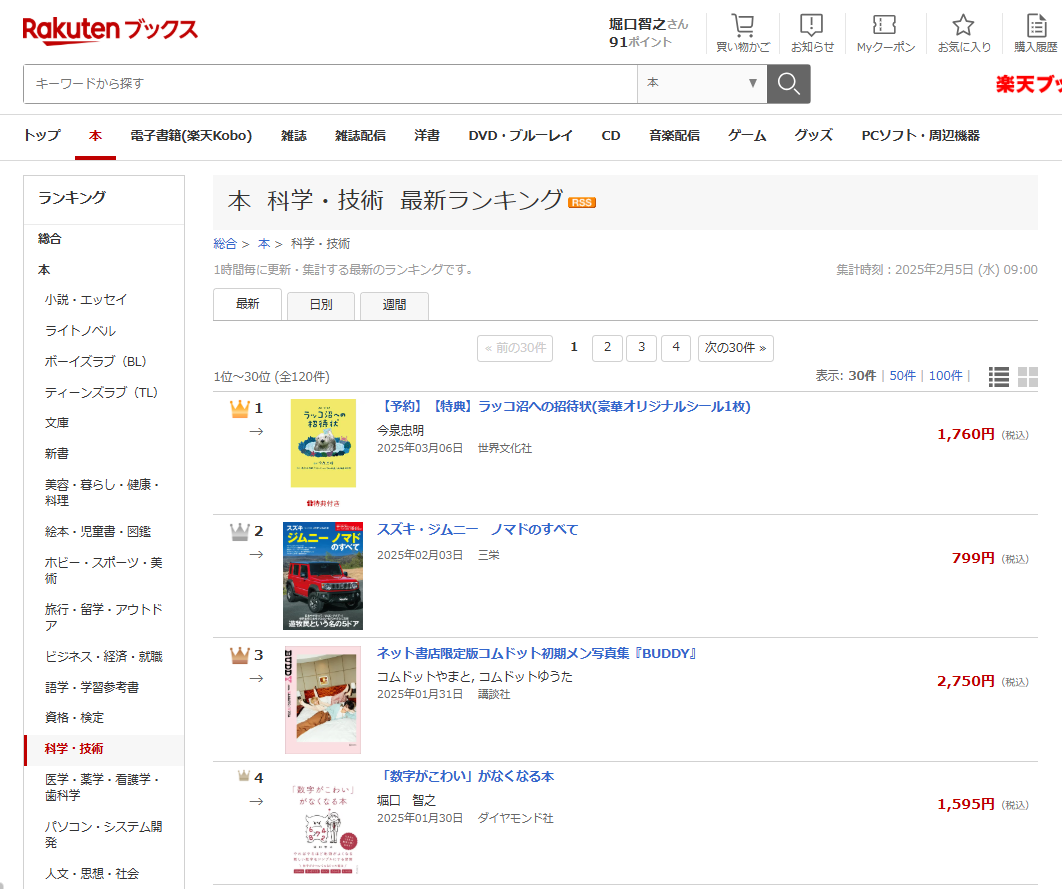1062x889 pixels.
Task: Go to results page 4
Action: coord(676,348)
